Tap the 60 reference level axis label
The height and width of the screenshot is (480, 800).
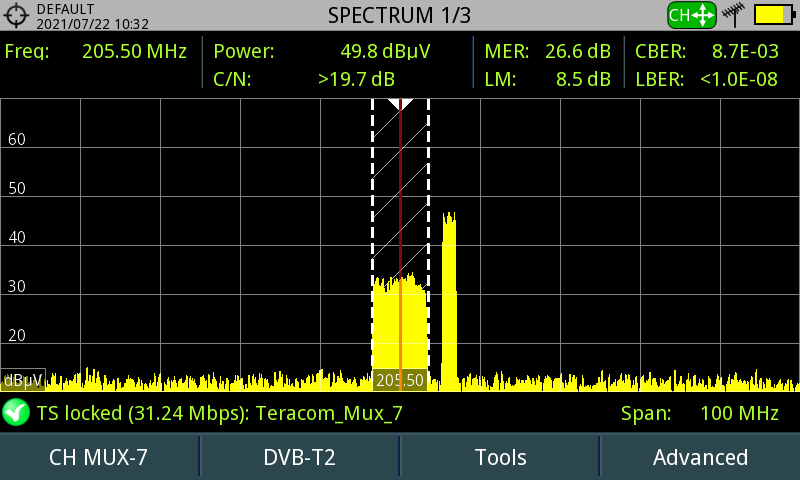click(17, 139)
